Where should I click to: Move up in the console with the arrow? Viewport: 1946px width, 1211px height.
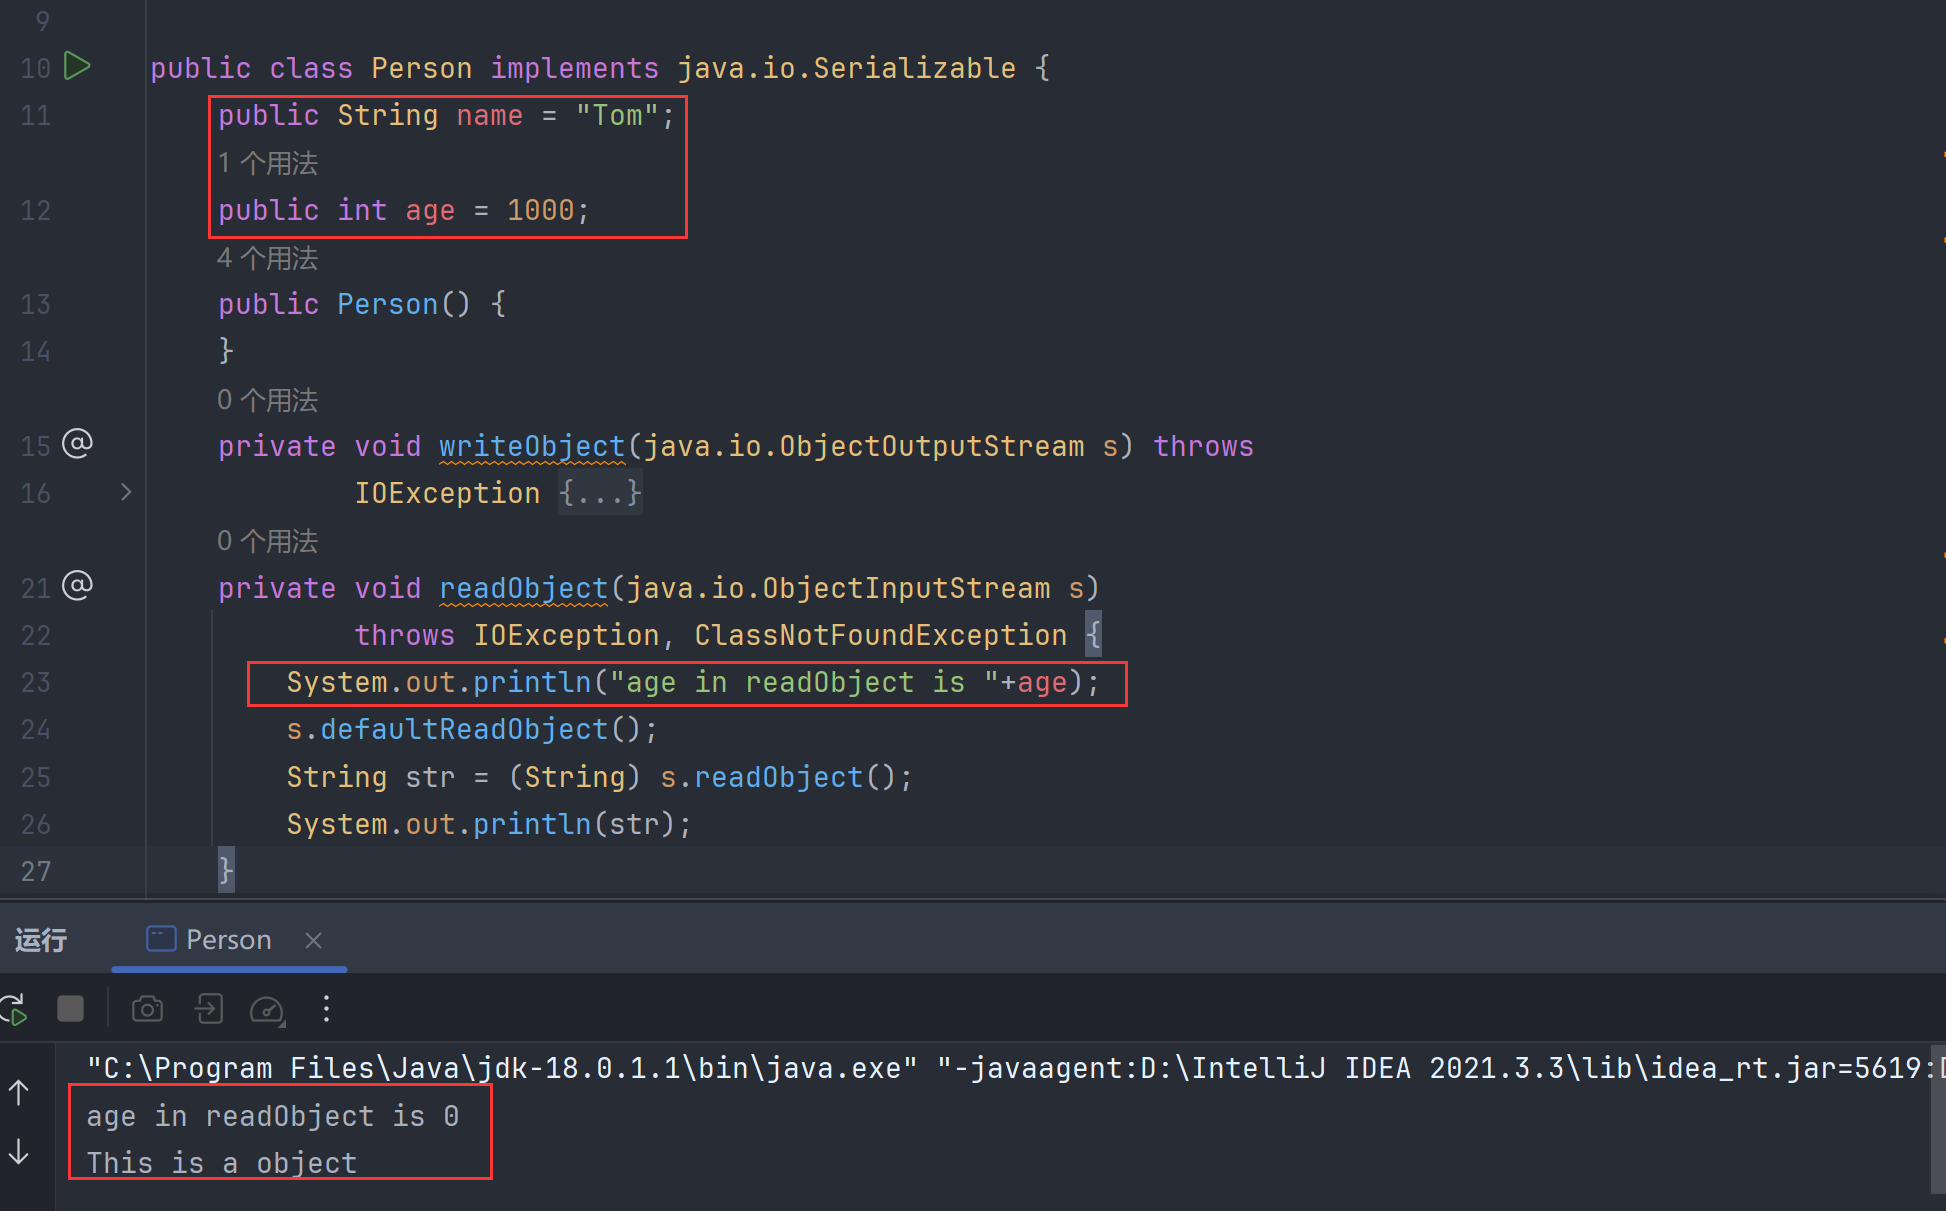[19, 1093]
